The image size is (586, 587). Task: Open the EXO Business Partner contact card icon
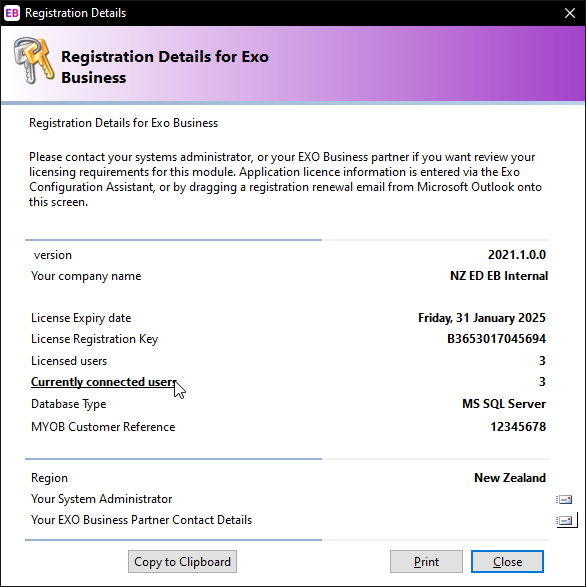pos(565,520)
